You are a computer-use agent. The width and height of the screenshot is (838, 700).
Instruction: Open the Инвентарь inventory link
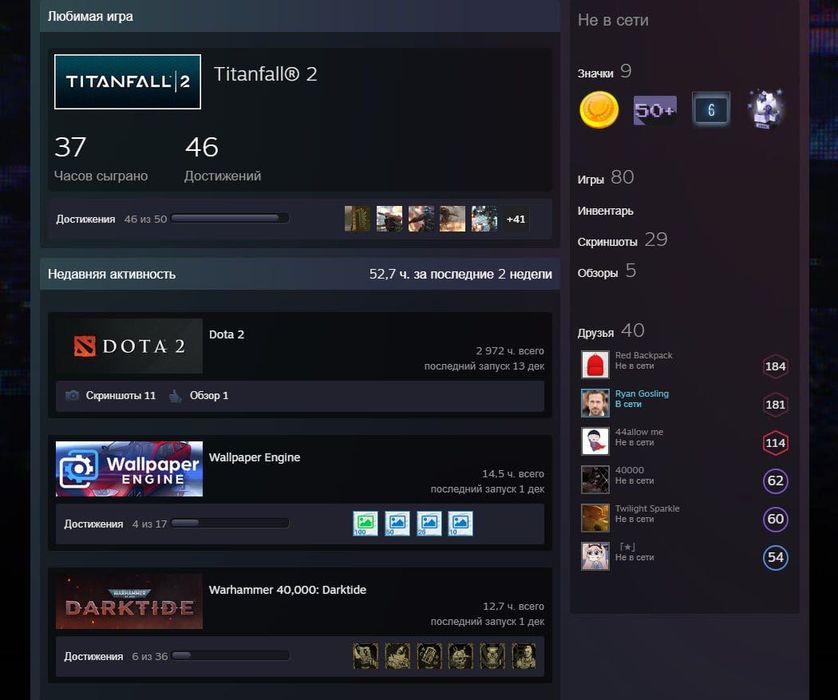pos(605,211)
